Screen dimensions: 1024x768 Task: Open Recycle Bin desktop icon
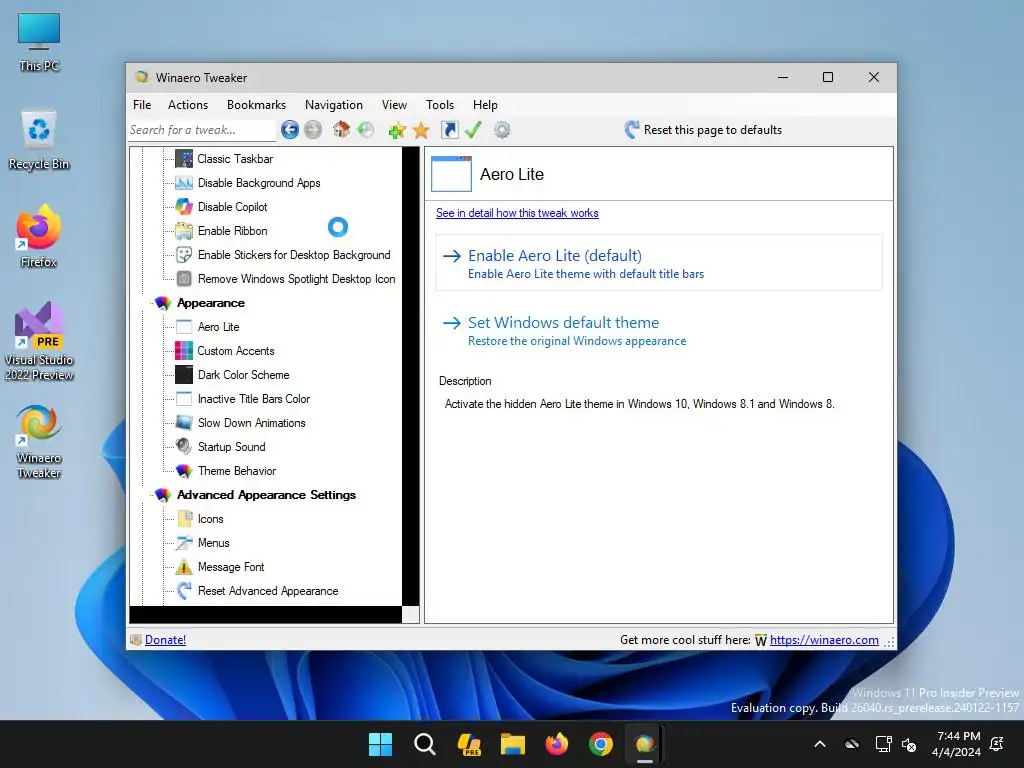pyautogui.click(x=39, y=140)
